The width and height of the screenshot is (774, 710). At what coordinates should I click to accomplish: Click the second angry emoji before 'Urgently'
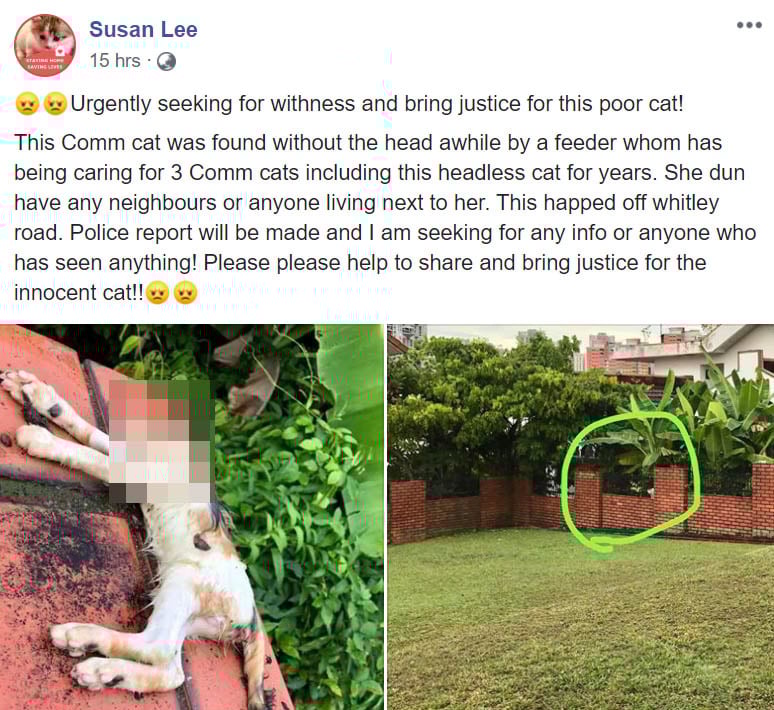pyautogui.click(x=55, y=104)
